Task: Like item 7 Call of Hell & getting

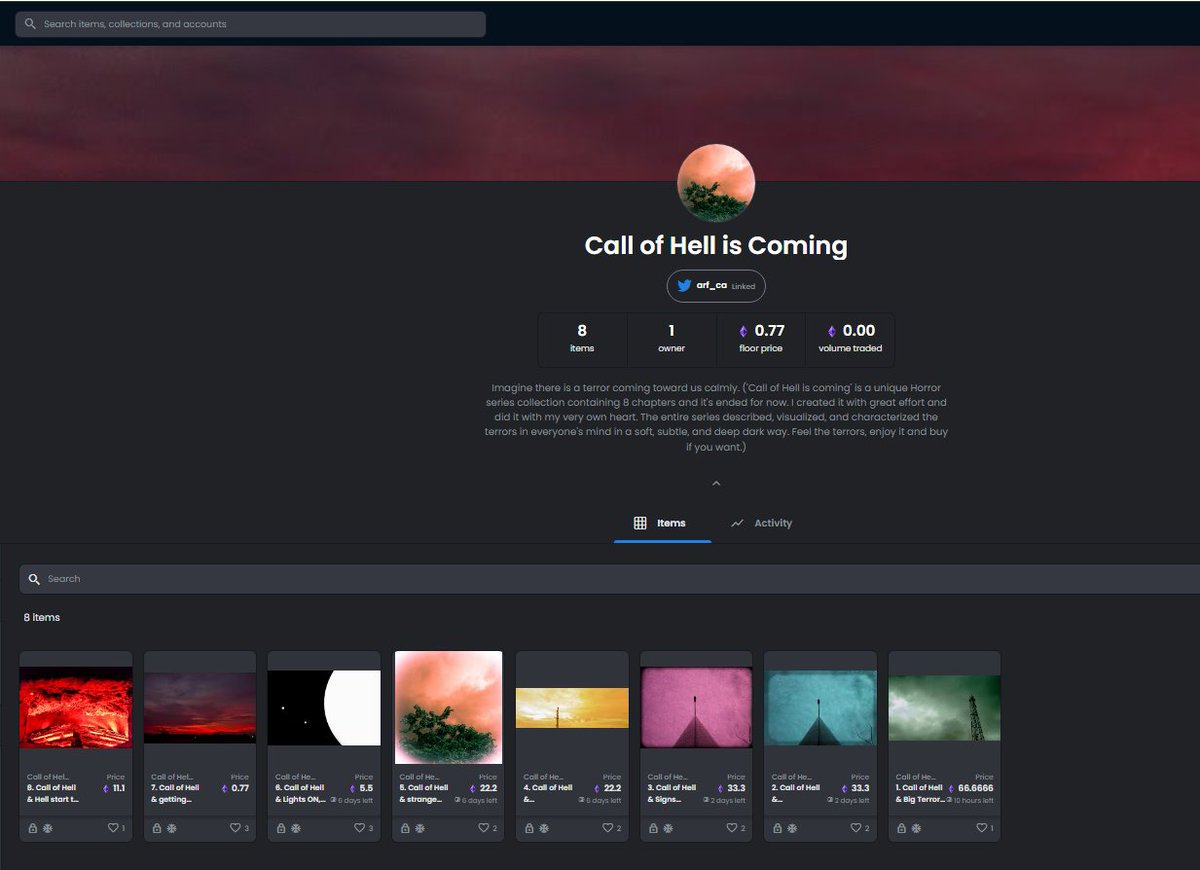Action: pyautogui.click(x=236, y=828)
